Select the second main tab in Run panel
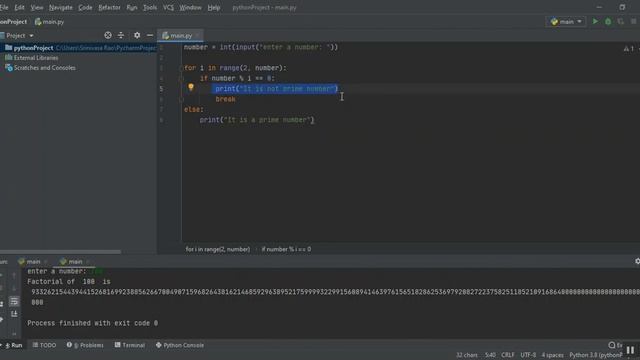The height and width of the screenshot is (360, 640). pos(75,261)
